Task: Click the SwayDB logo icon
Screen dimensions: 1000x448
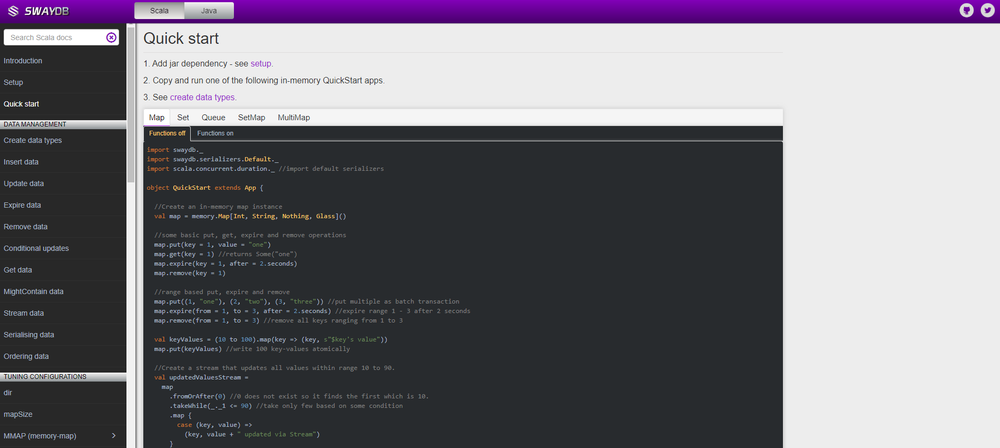Action: click(13, 11)
